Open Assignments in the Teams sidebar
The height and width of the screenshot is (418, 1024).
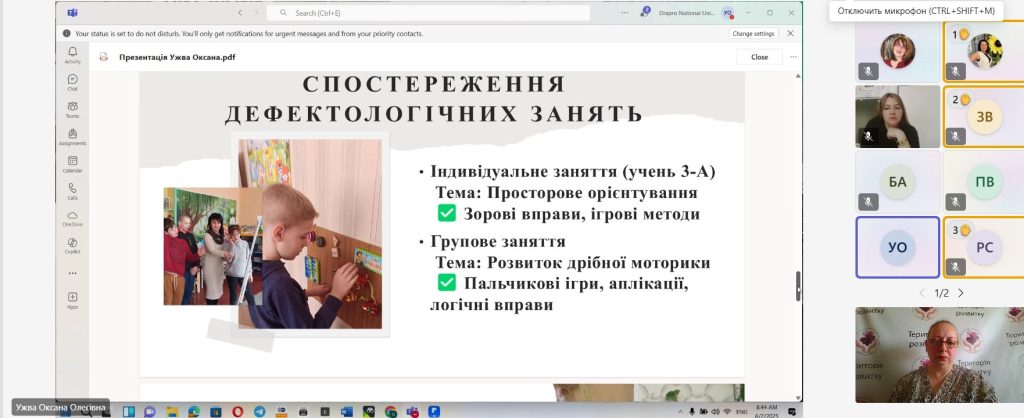(x=72, y=137)
